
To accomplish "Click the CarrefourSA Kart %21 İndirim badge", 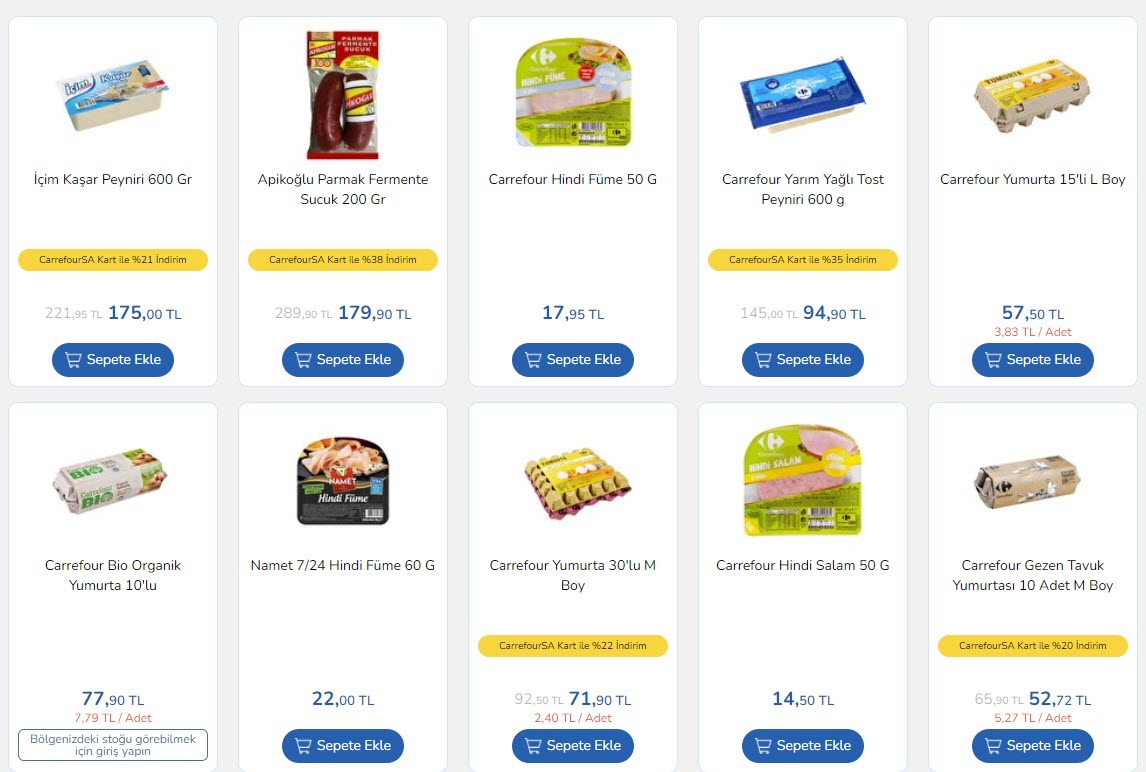I will 112,259.
